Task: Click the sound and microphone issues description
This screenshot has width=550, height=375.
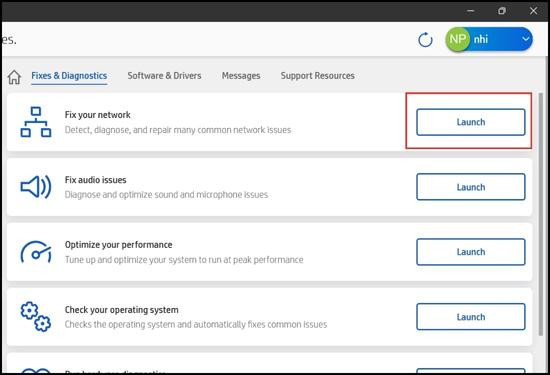Action: pyautogui.click(x=166, y=195)
